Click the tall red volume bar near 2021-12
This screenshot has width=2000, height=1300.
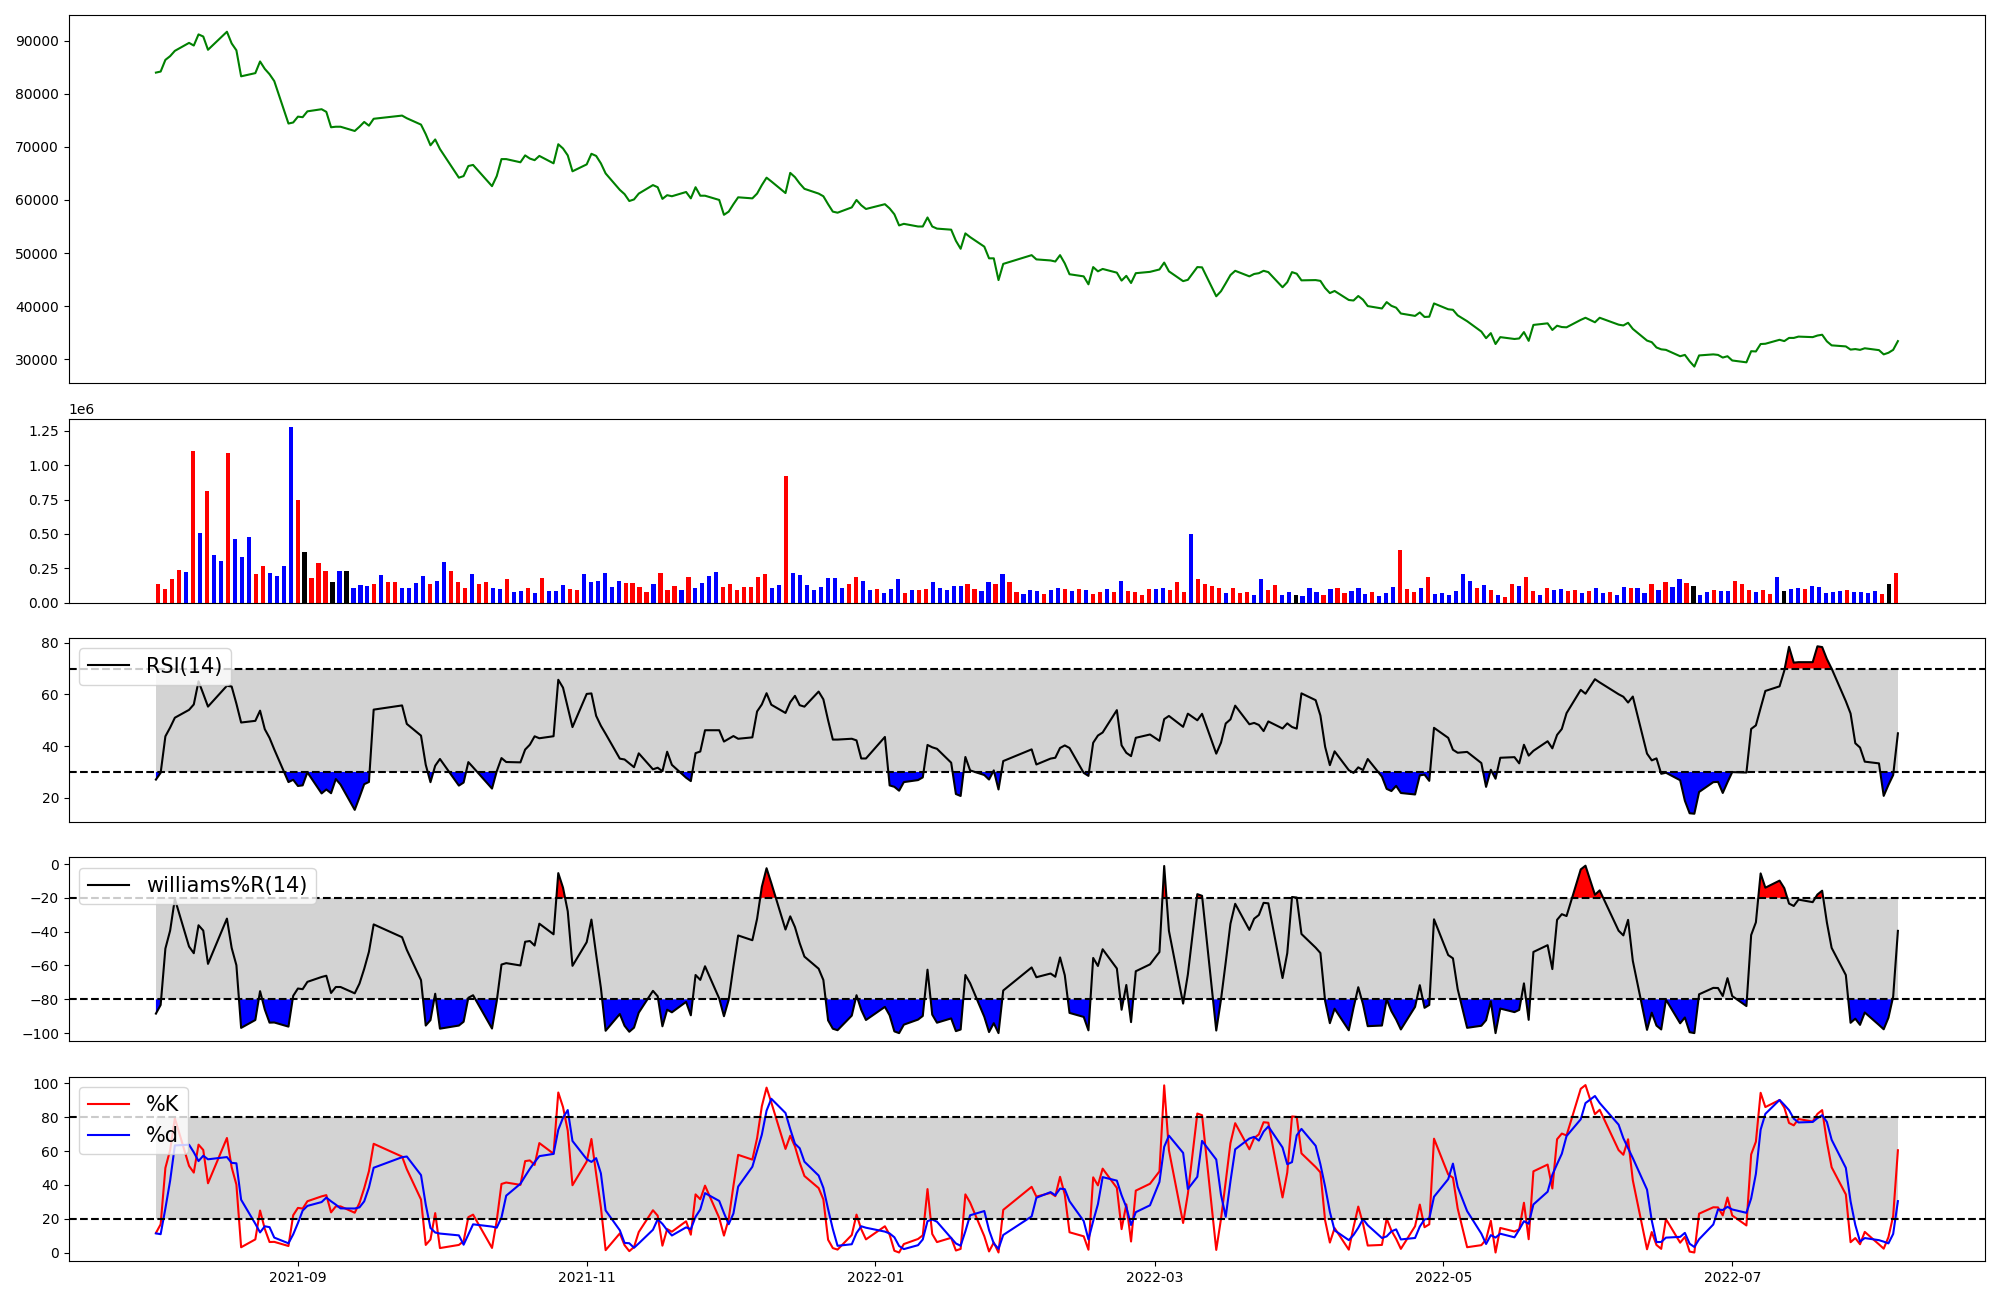tap(786, 540)
